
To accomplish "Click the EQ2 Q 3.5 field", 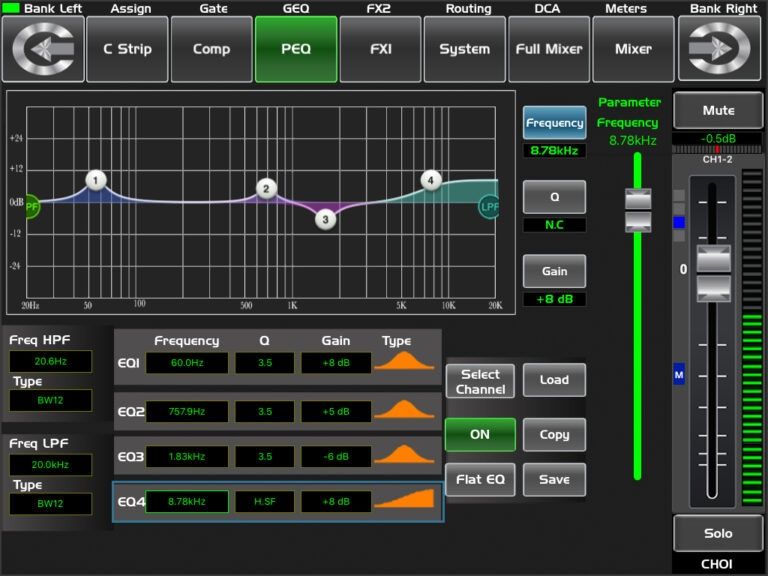I will (x=265, y=411).
